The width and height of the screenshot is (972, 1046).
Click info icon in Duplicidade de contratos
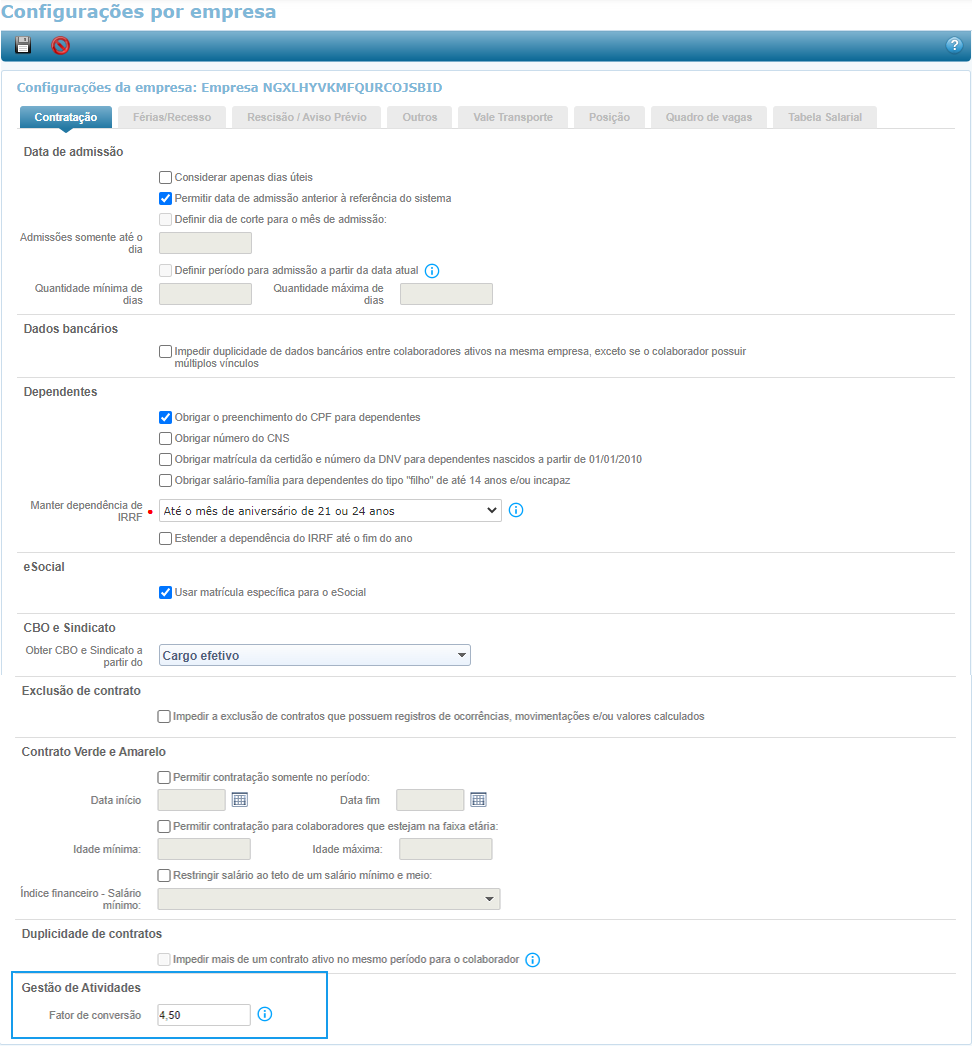[532, 960]
